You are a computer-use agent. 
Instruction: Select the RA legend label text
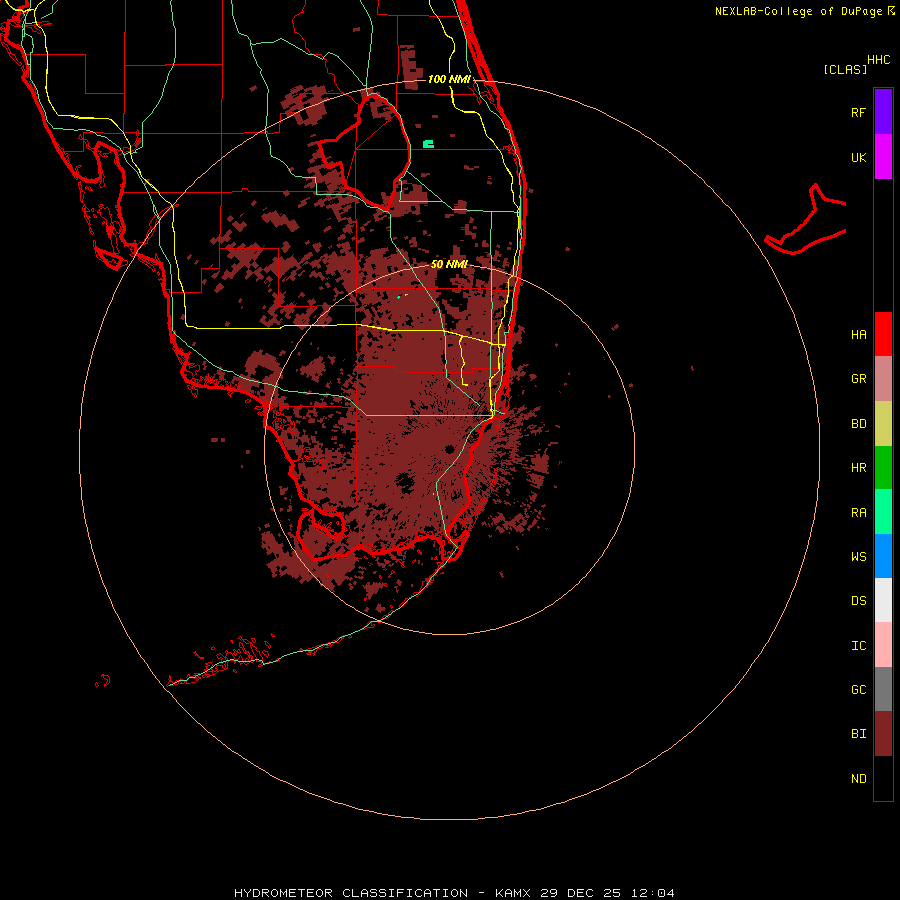858,512
